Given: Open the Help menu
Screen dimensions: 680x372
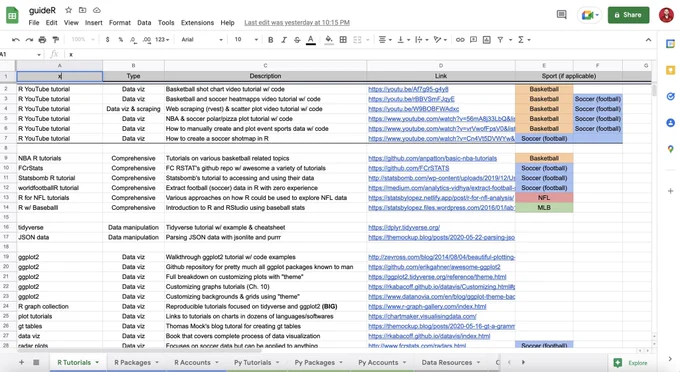Looking at the screenshot, I should (x=227, y=23).
